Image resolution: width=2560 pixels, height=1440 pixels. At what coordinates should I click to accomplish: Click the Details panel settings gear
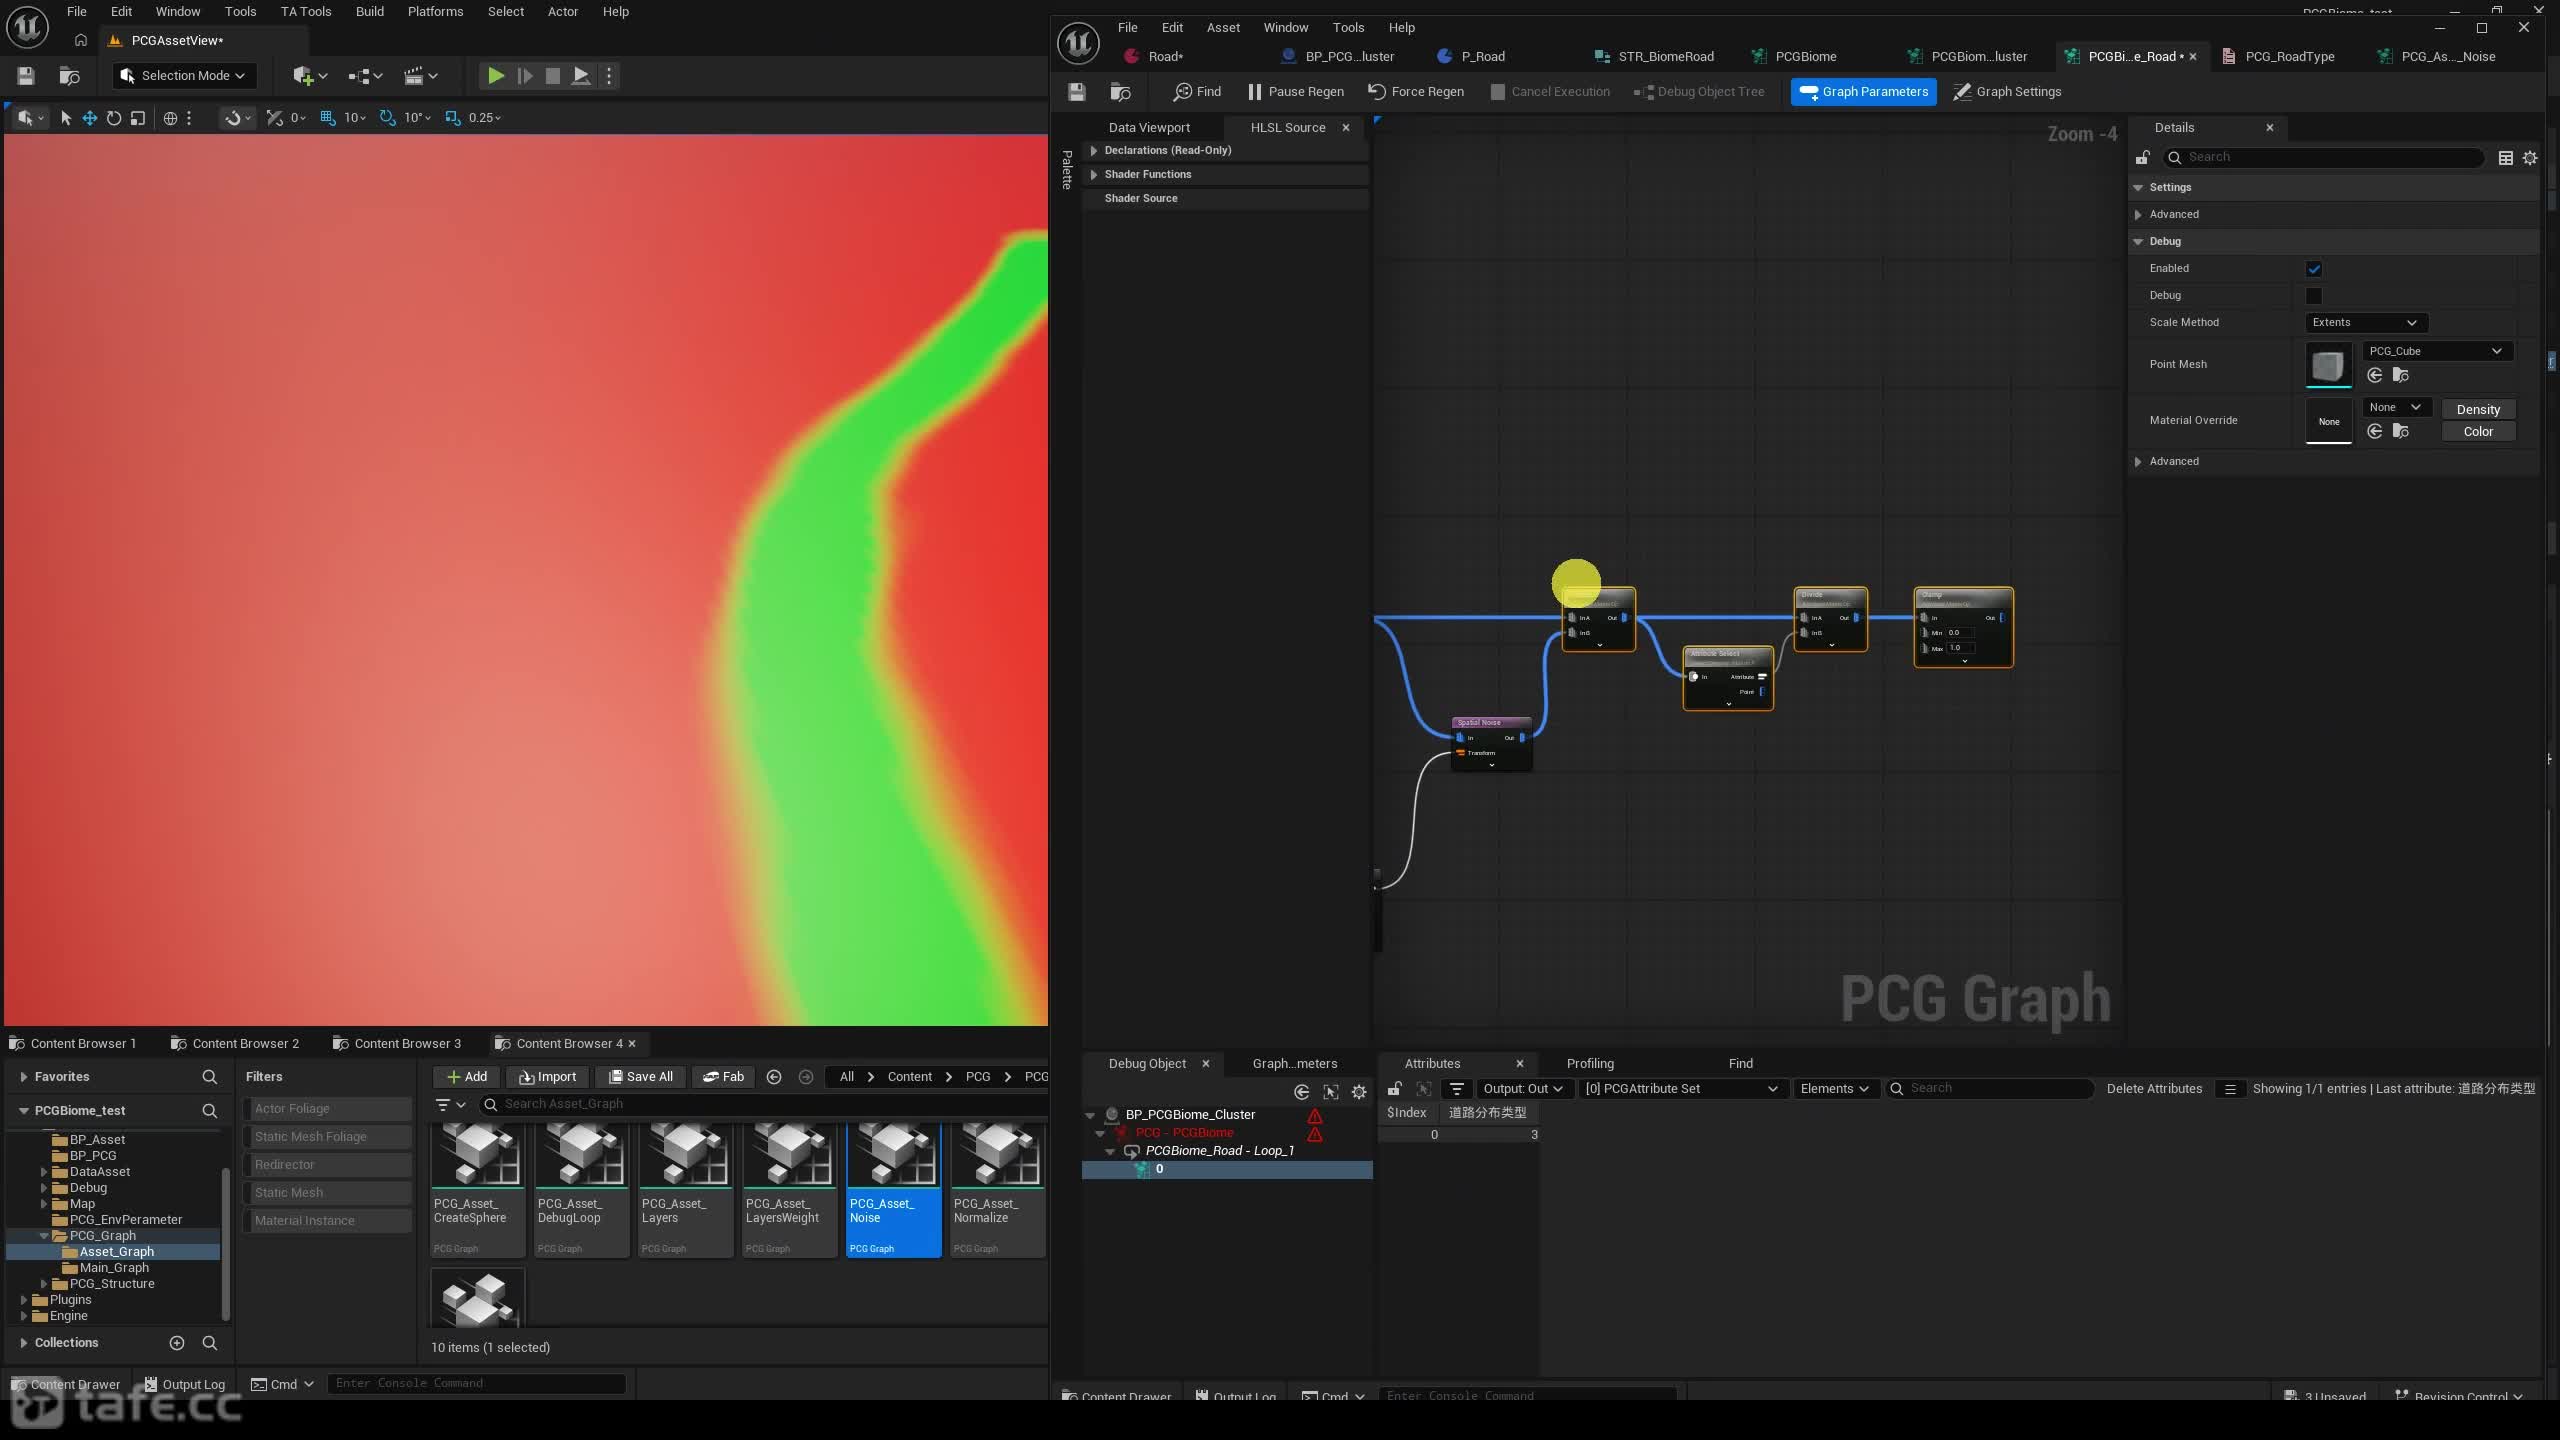click(2530, 158)
